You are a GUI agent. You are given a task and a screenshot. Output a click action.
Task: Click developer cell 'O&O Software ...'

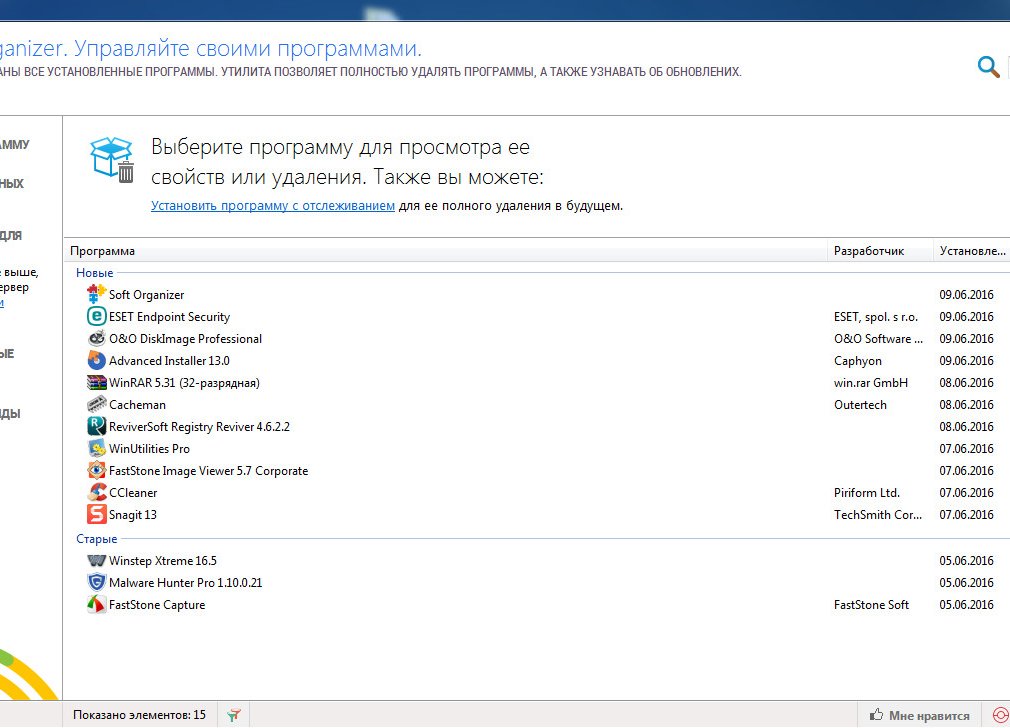click(x=879, y=338)
